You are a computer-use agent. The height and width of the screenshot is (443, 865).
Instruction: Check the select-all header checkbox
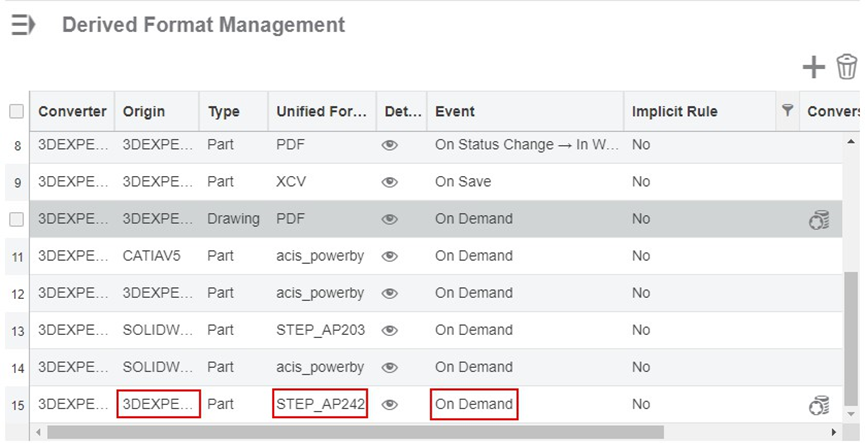[17, 111]
